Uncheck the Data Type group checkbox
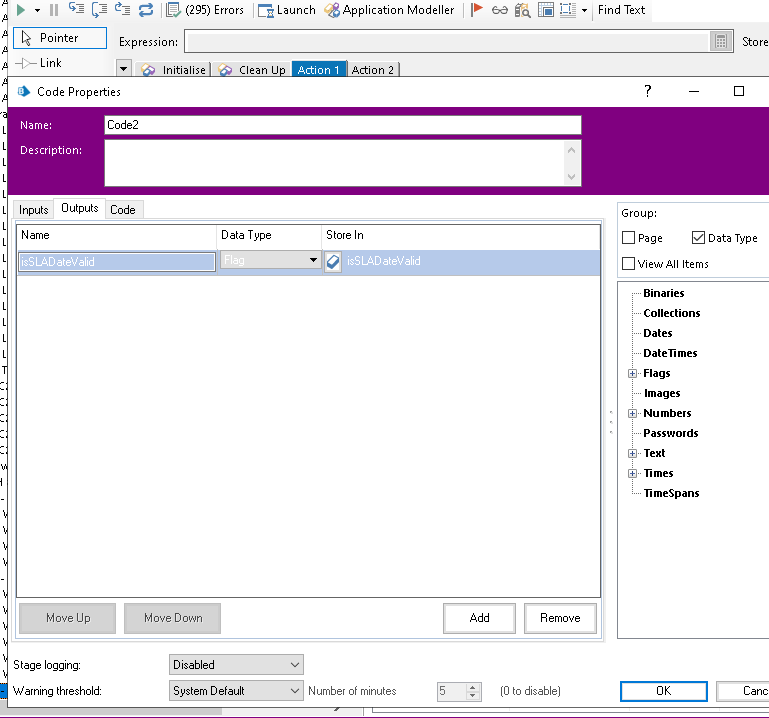The width and height of the screenshot is (769, 718). pos(699,238)
